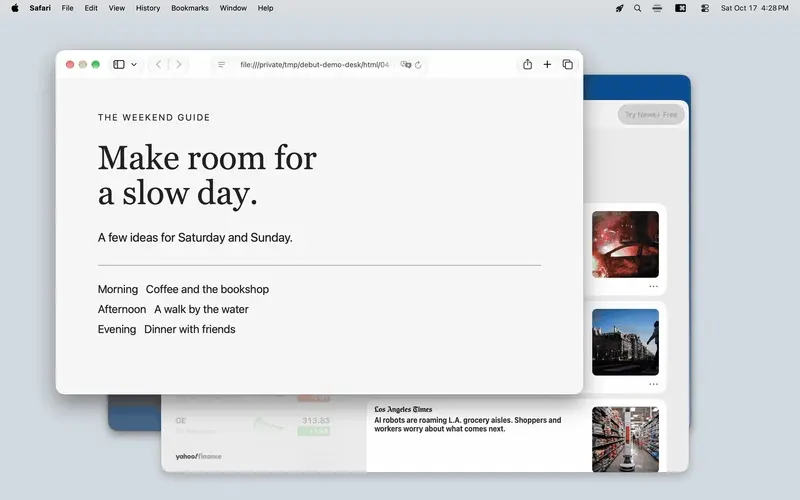
Task: Click the black X box menu bar icon
Action: point(681,8)
